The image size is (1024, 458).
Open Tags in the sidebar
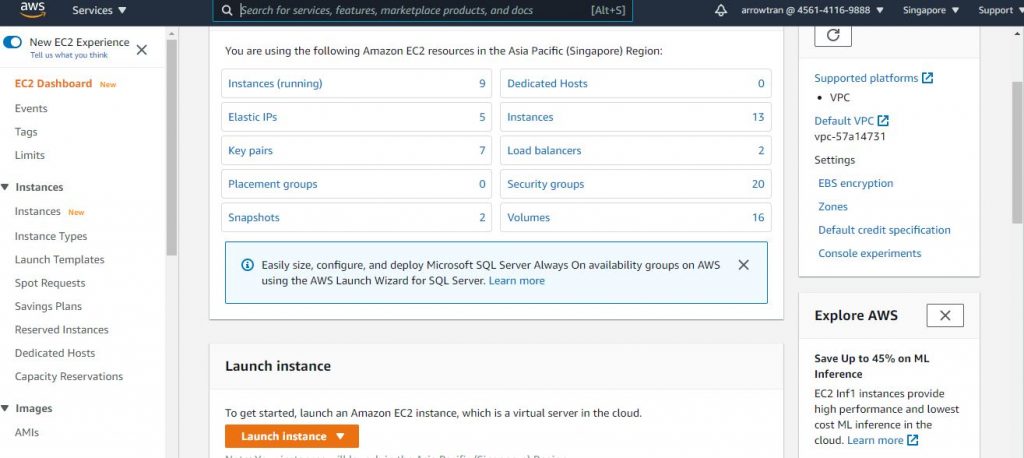click(26, 132)
